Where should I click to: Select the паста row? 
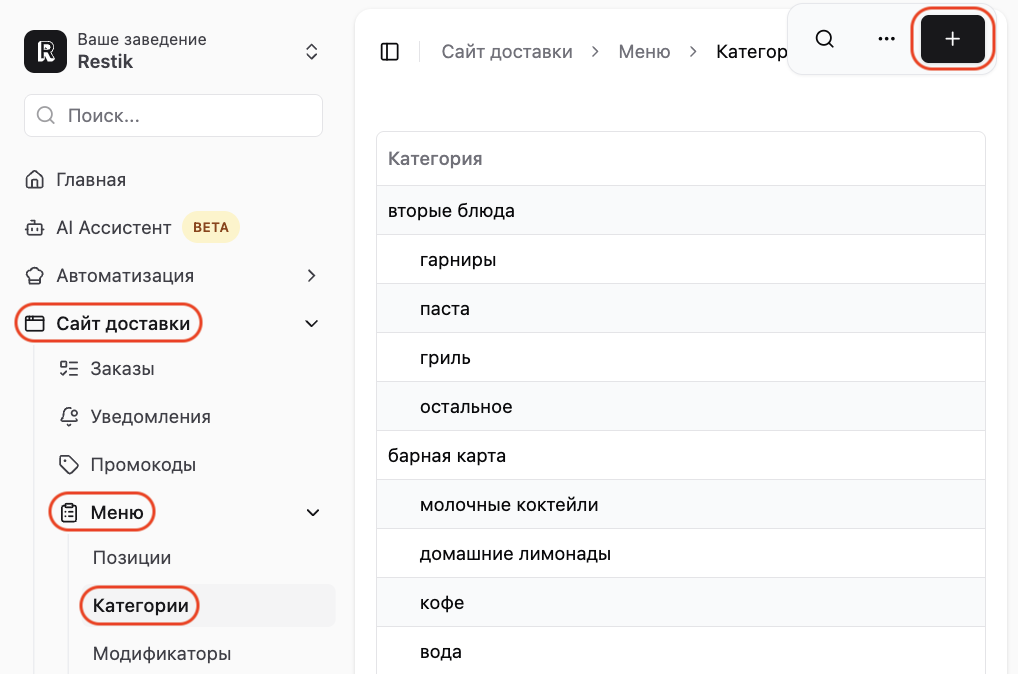pyautogui.click(x=681, y=308)
